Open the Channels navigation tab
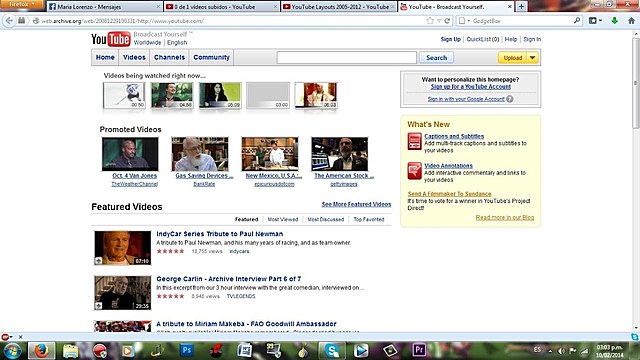Screen dimensions: 640x360 point(169,58)
